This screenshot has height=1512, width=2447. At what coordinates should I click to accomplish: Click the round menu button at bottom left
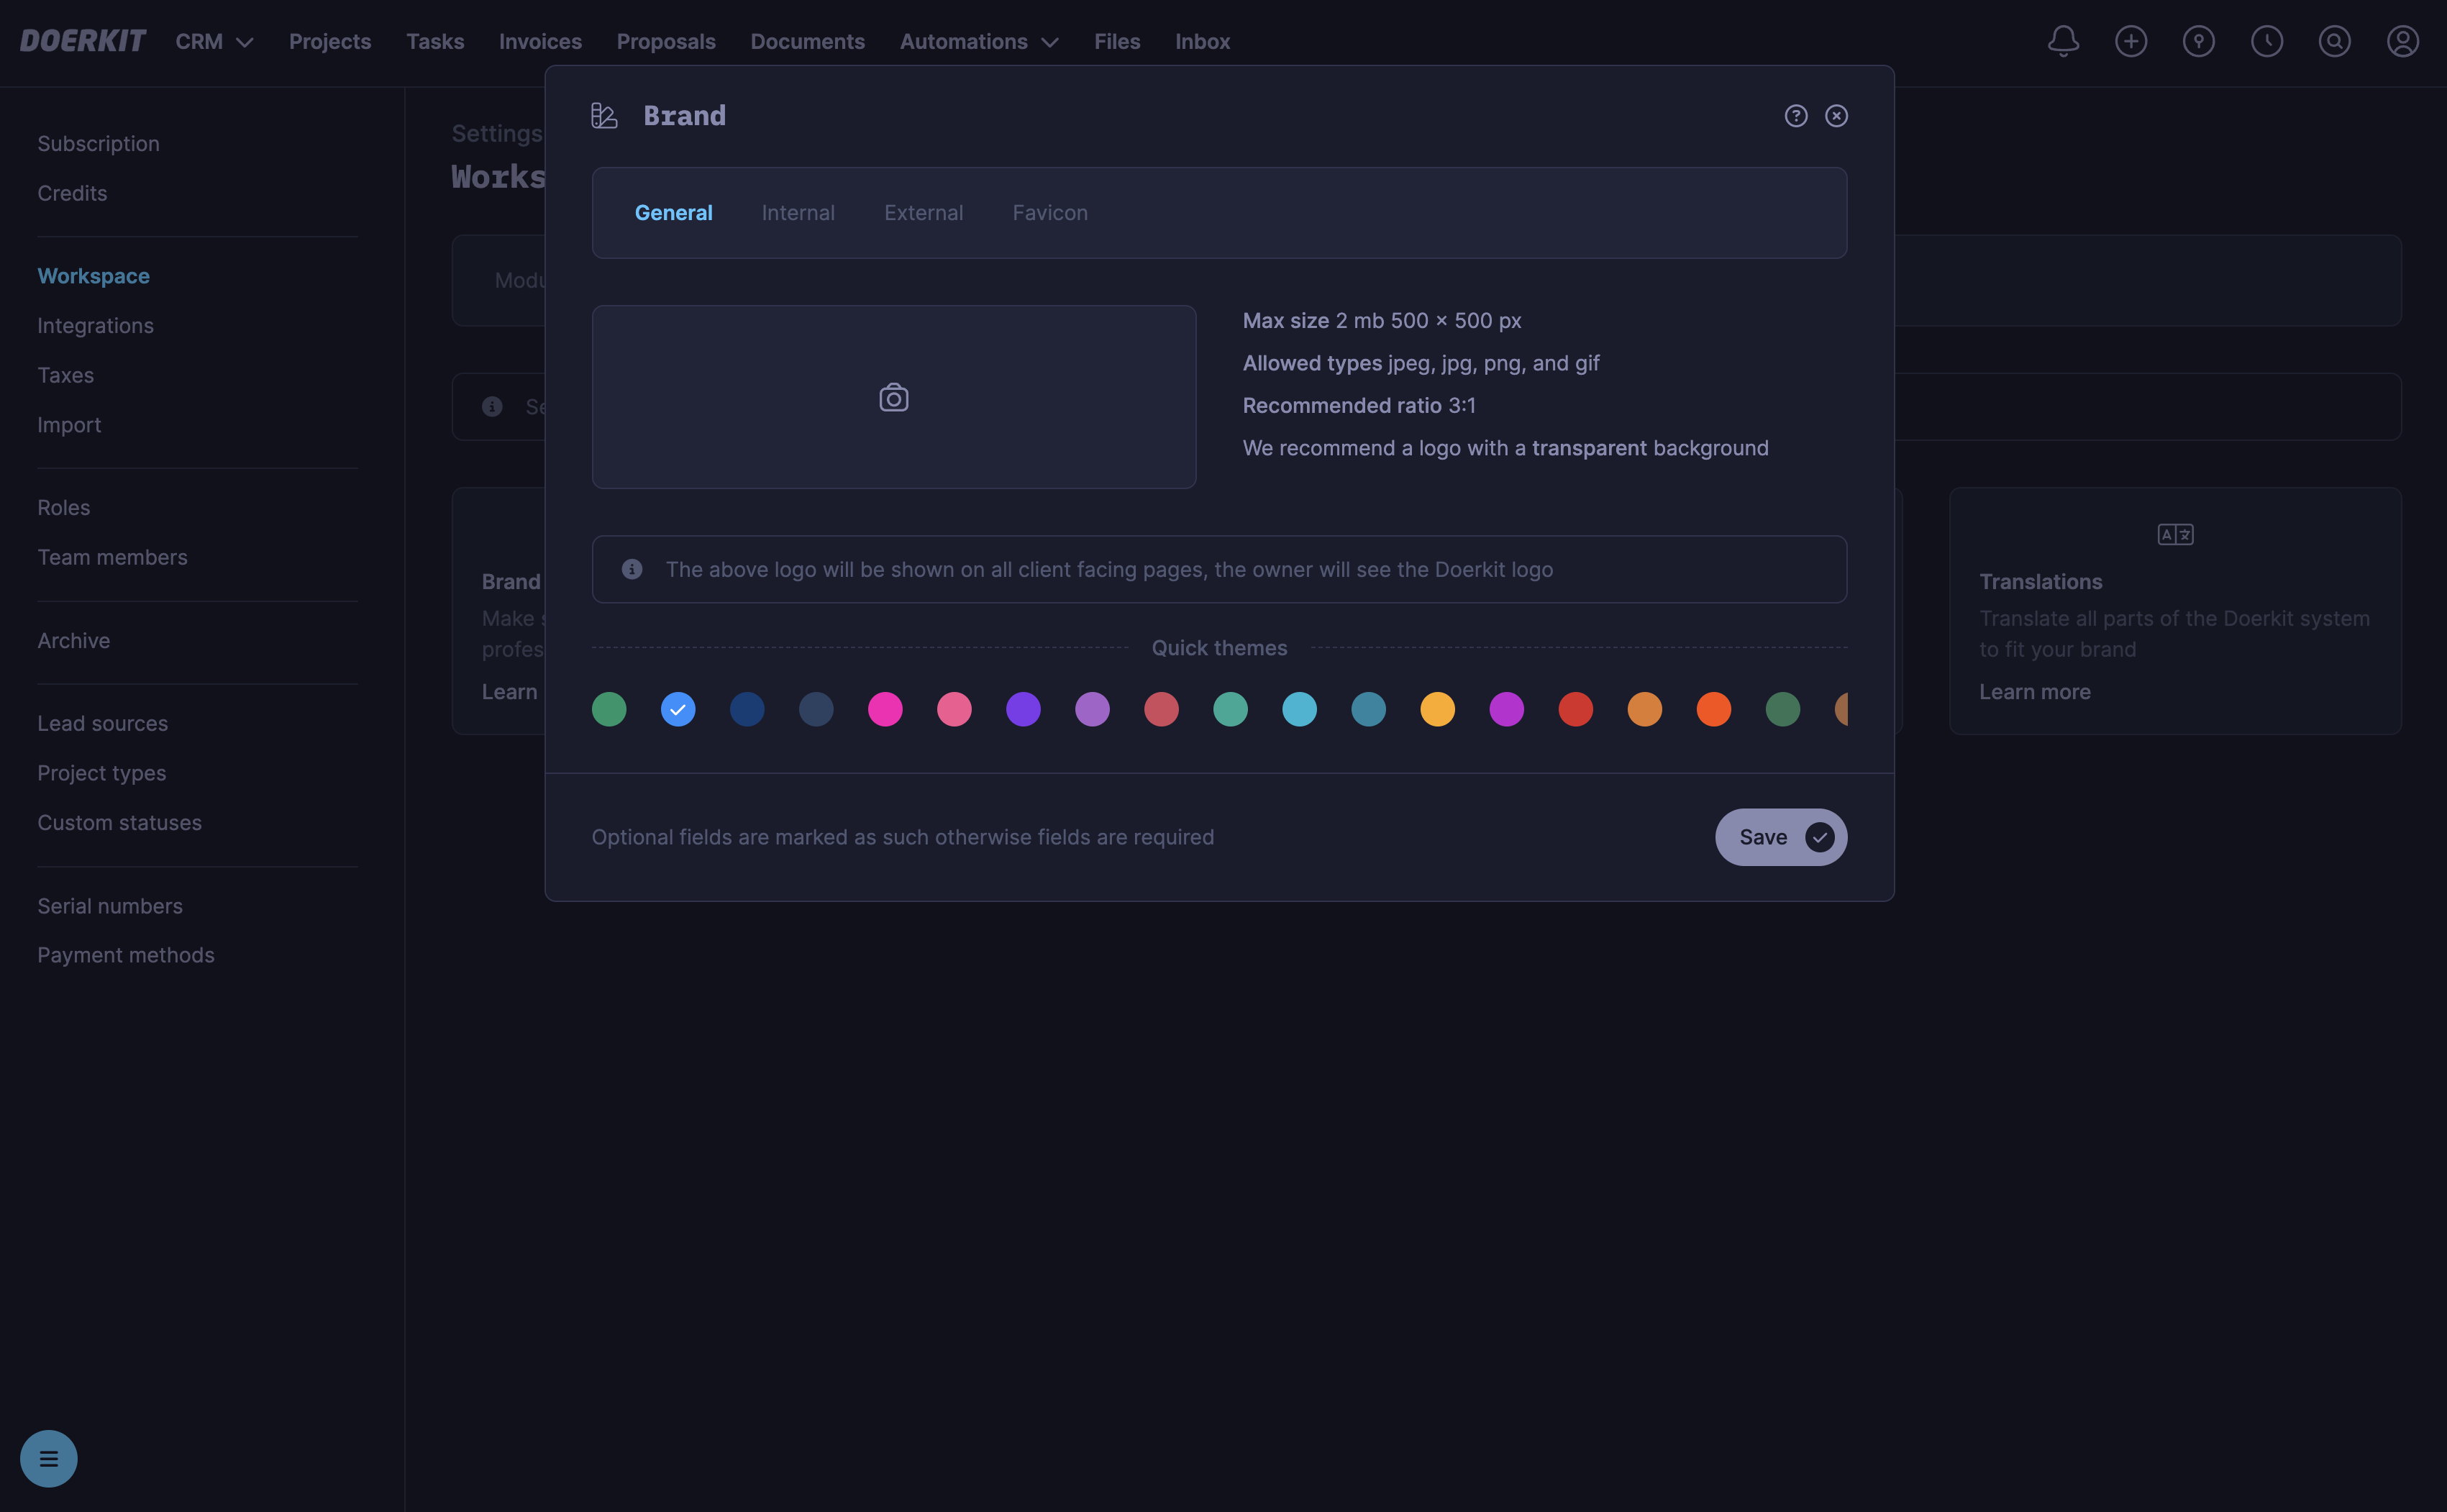click(x=48, y=1458)
